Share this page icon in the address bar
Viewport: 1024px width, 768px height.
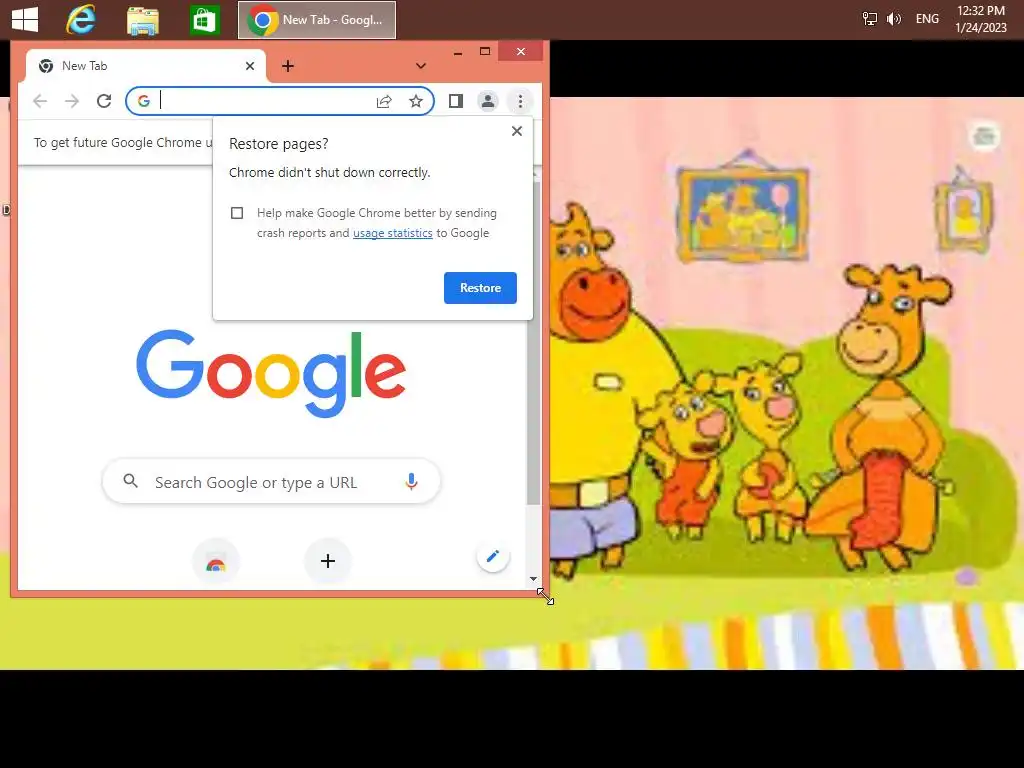coord(384,101)
